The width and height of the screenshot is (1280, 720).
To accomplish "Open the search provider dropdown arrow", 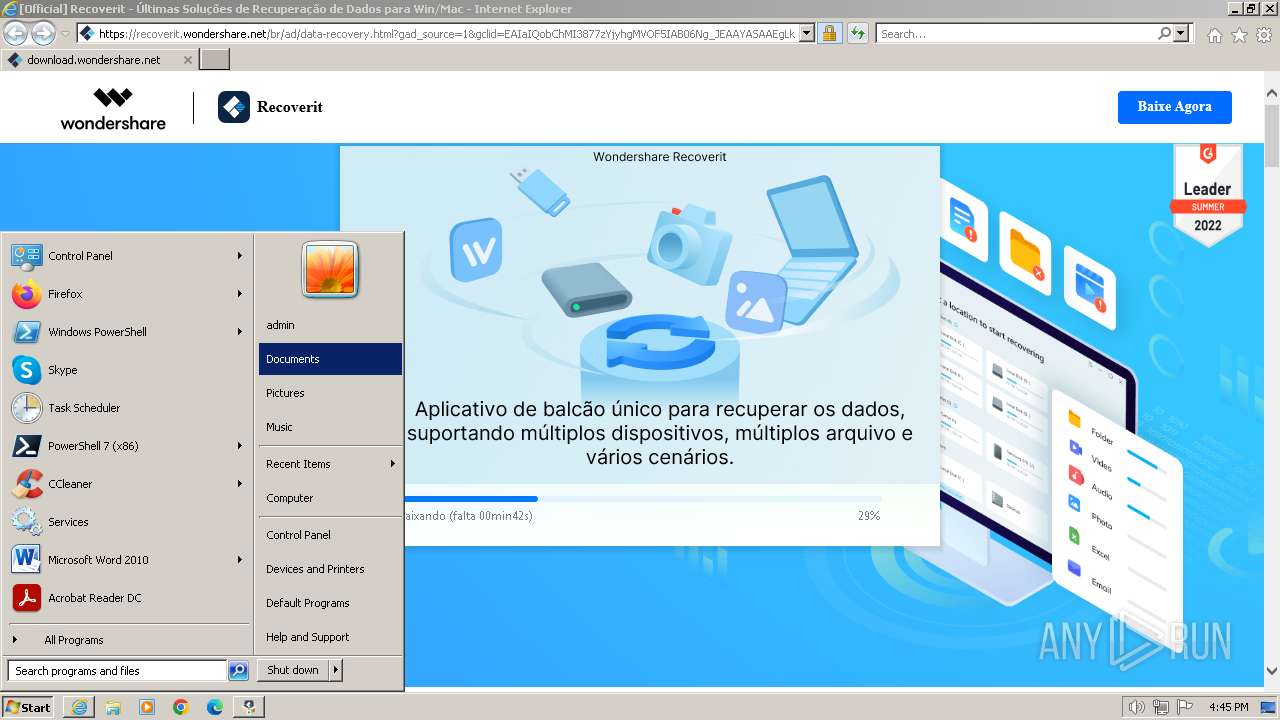I will 1181,34.
